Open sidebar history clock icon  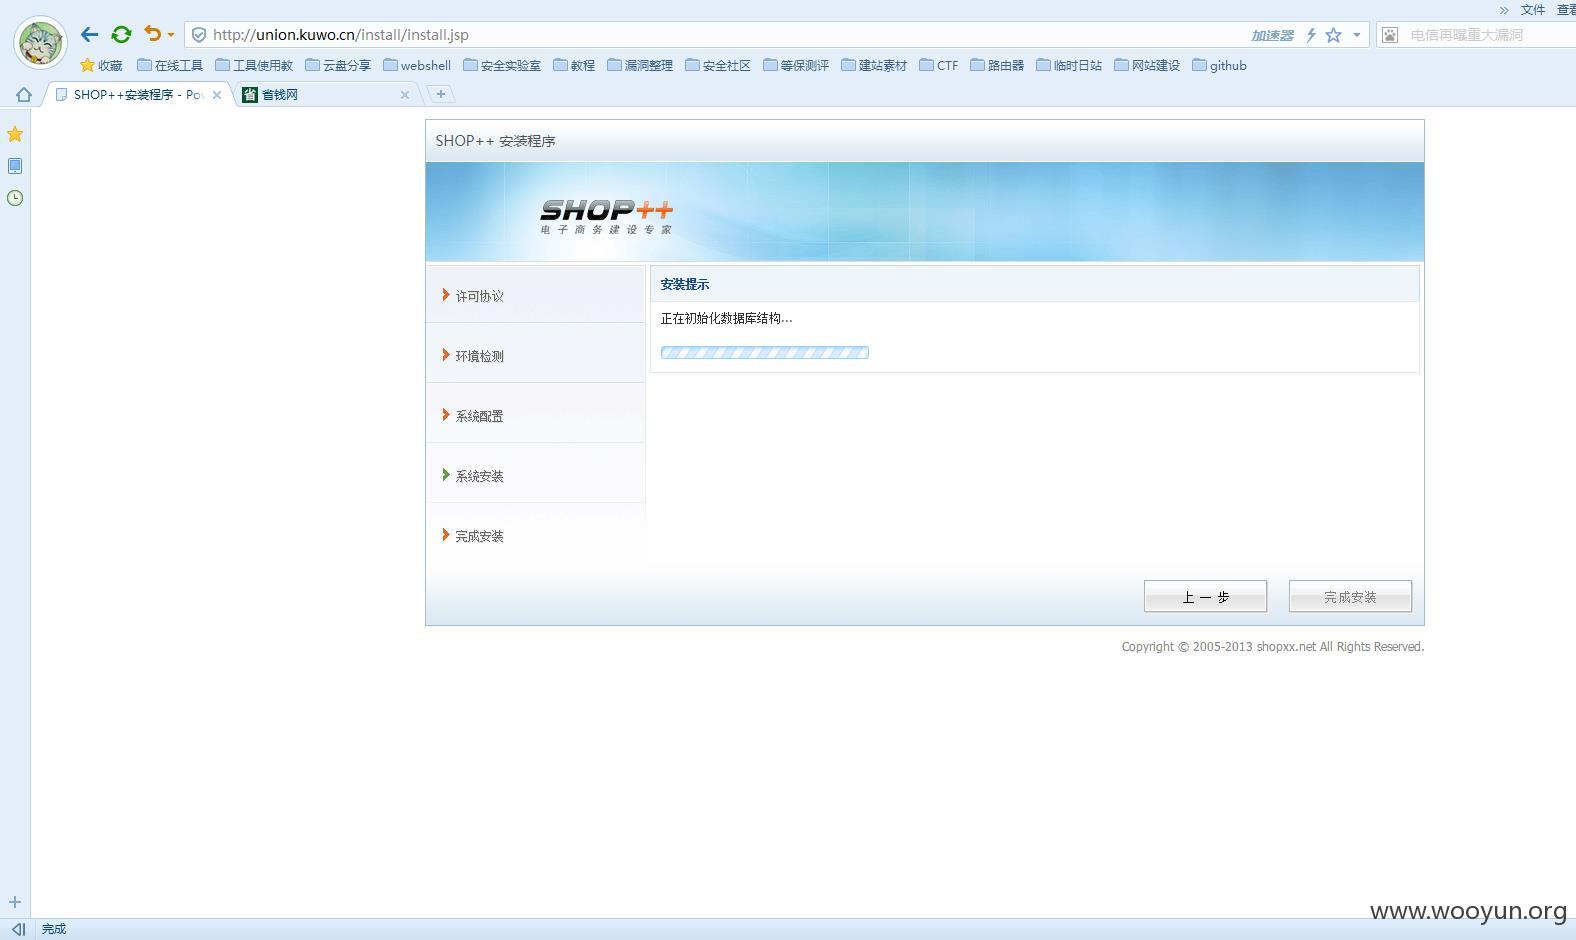coord(15,198)
